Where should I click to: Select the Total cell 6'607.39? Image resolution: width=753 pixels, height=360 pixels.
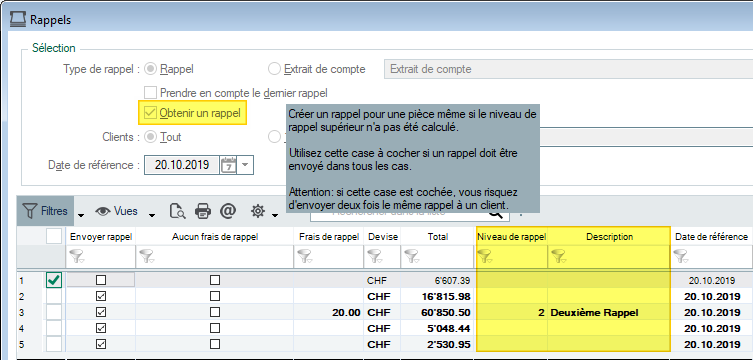pos(438,280)
